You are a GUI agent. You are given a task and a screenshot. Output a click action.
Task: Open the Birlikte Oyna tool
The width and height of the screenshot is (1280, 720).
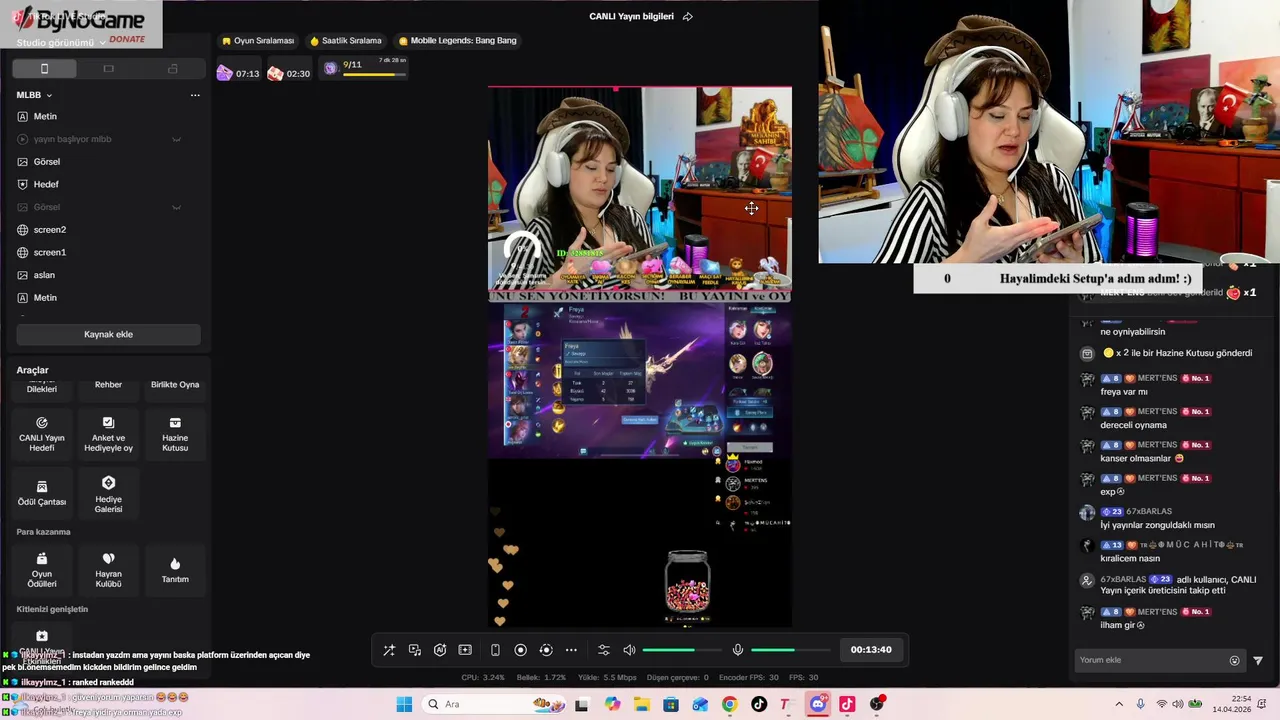coord(175,384)
